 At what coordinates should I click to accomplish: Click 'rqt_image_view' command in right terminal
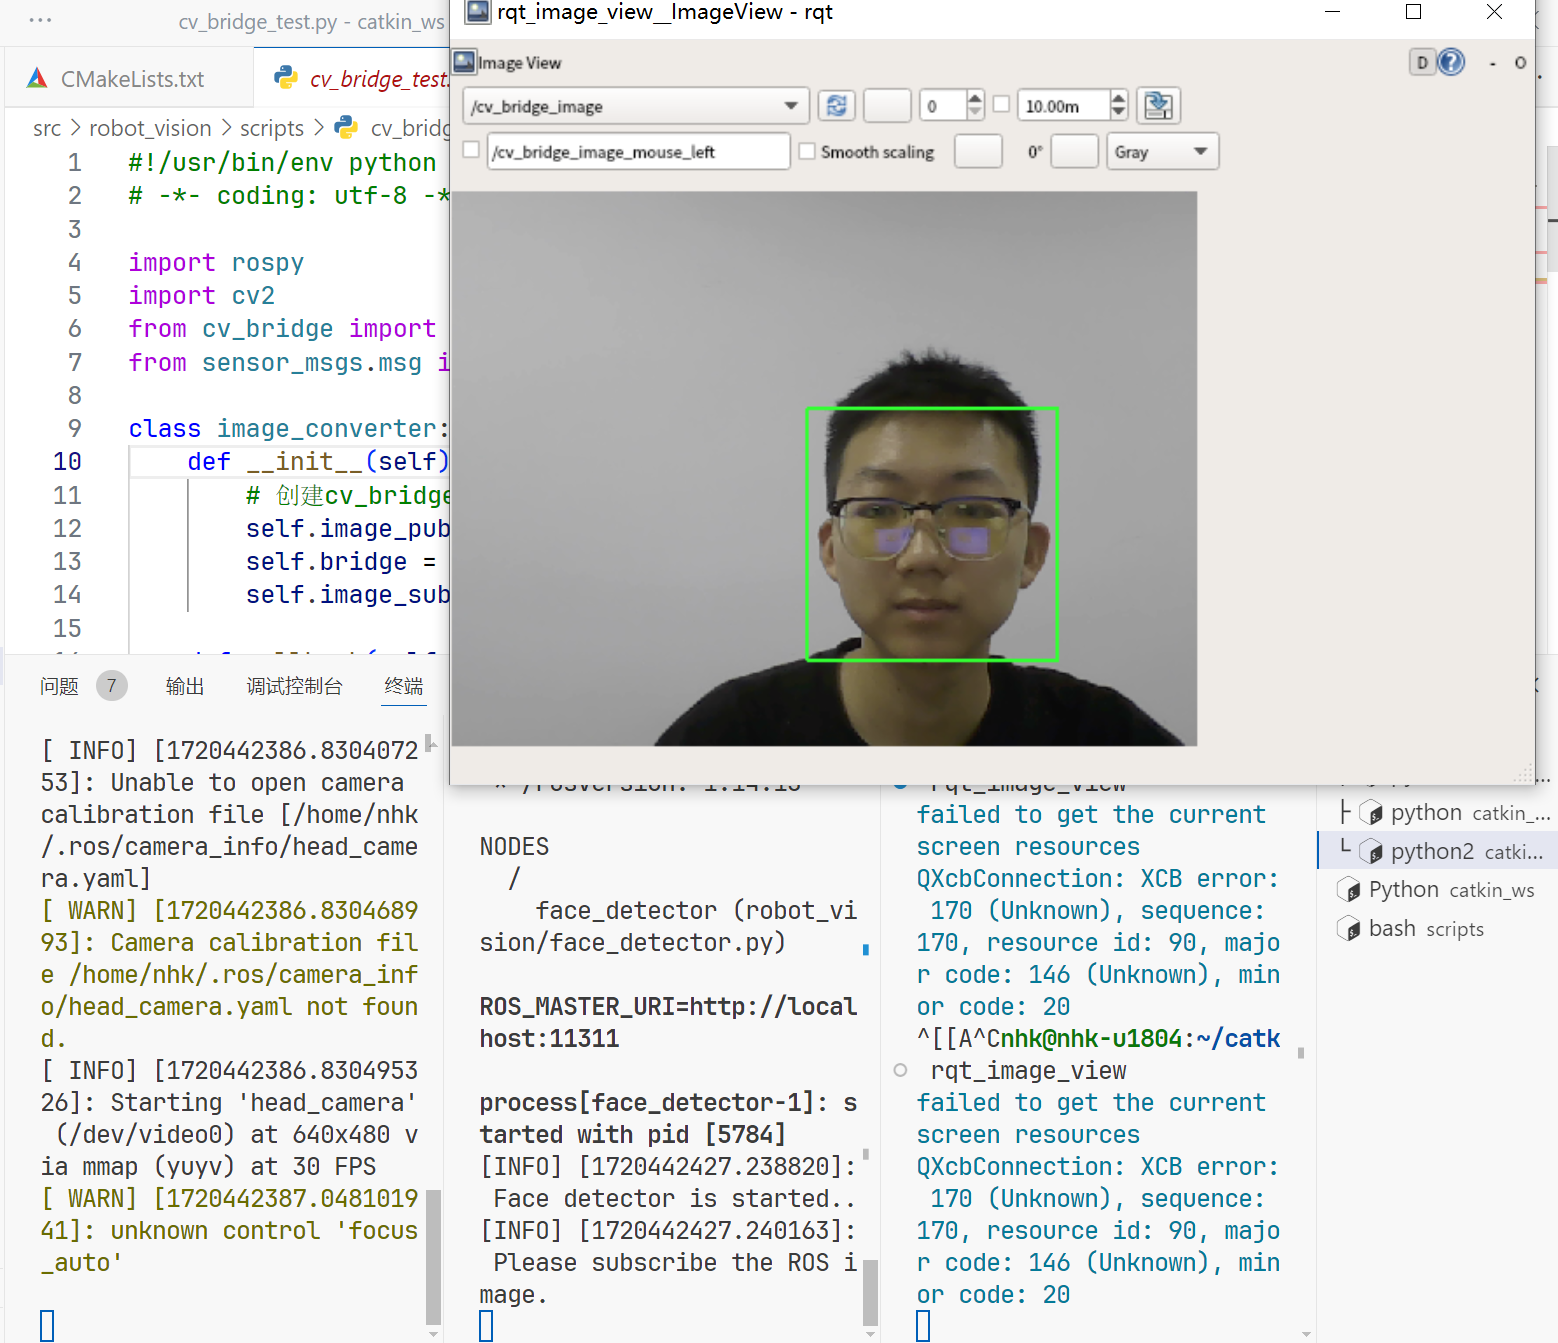pyautogui.click(x=1028, y=1070)
